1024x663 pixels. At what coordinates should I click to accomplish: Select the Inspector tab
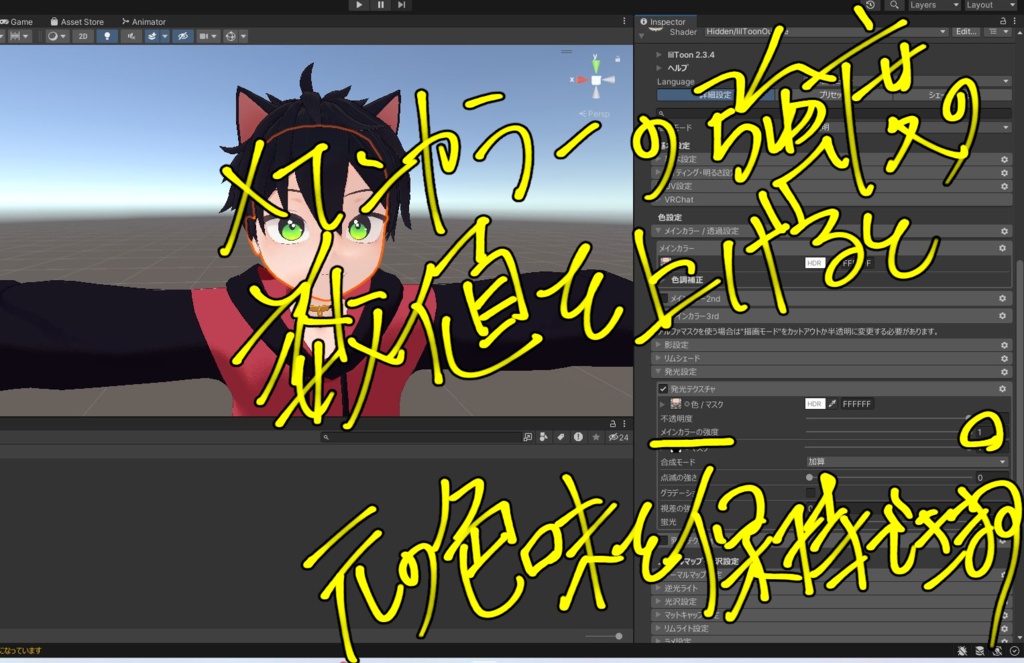pyautogui.click(x=663, y=22)
